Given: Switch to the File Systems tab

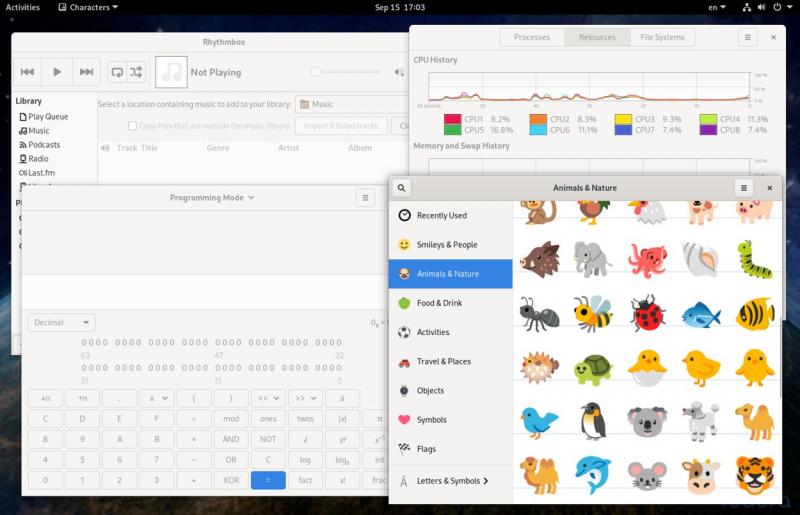Looking at the screenshot, I should point(662,37).
